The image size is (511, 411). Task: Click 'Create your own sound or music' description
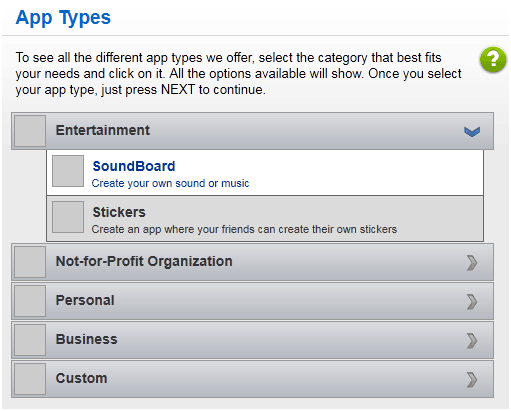[x=170, y=183]
